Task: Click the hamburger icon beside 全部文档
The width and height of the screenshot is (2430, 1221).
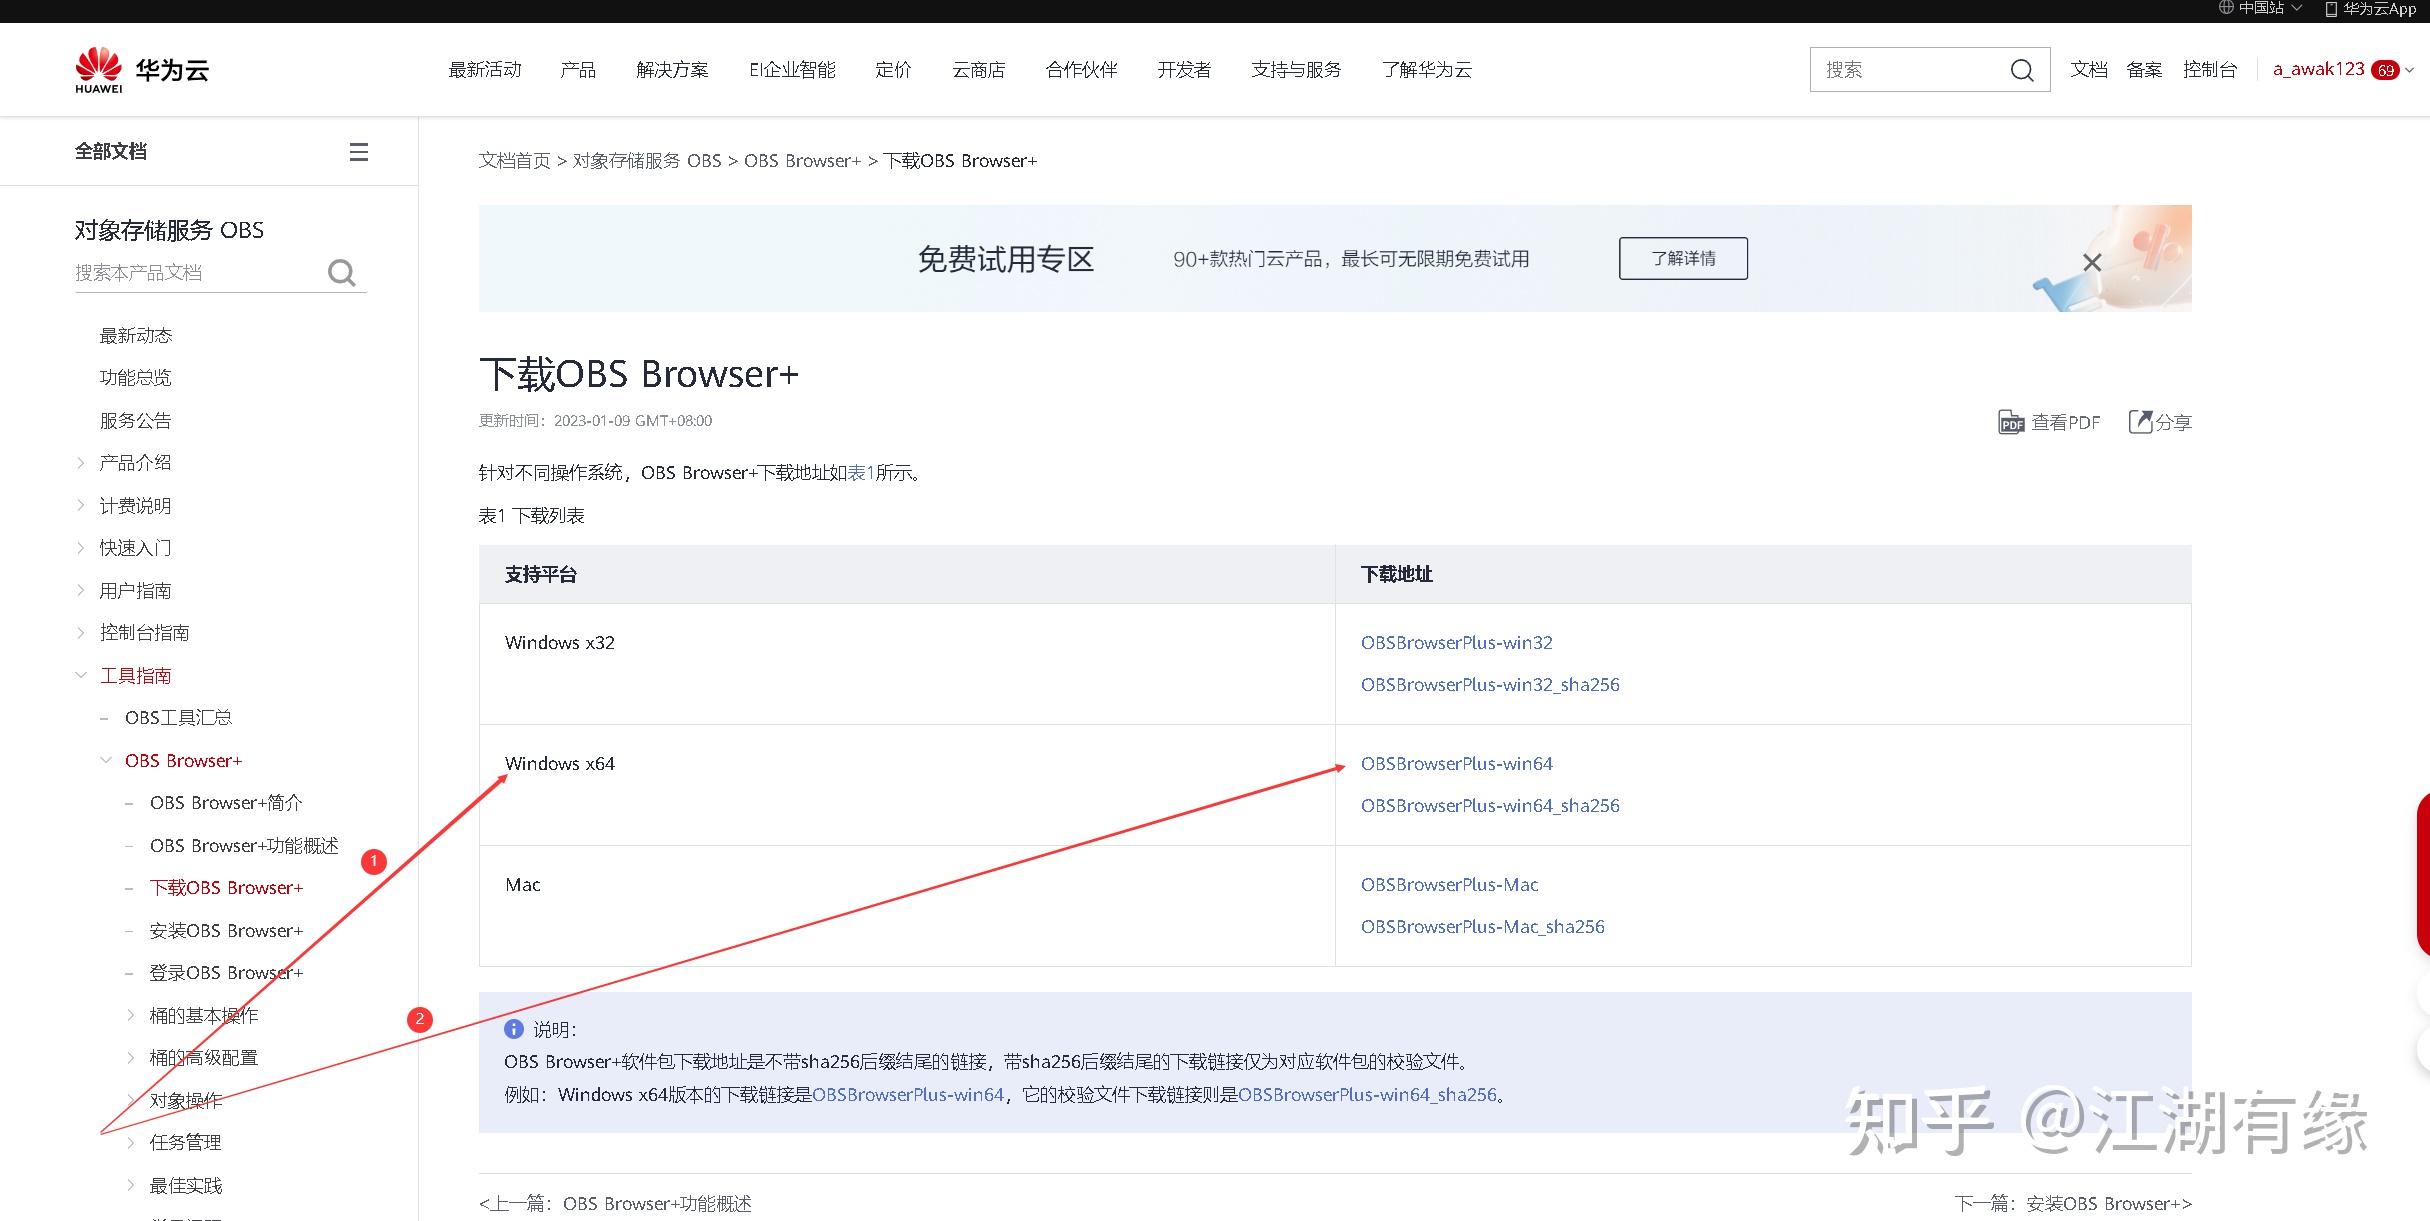Action: (x=359, y=151)
